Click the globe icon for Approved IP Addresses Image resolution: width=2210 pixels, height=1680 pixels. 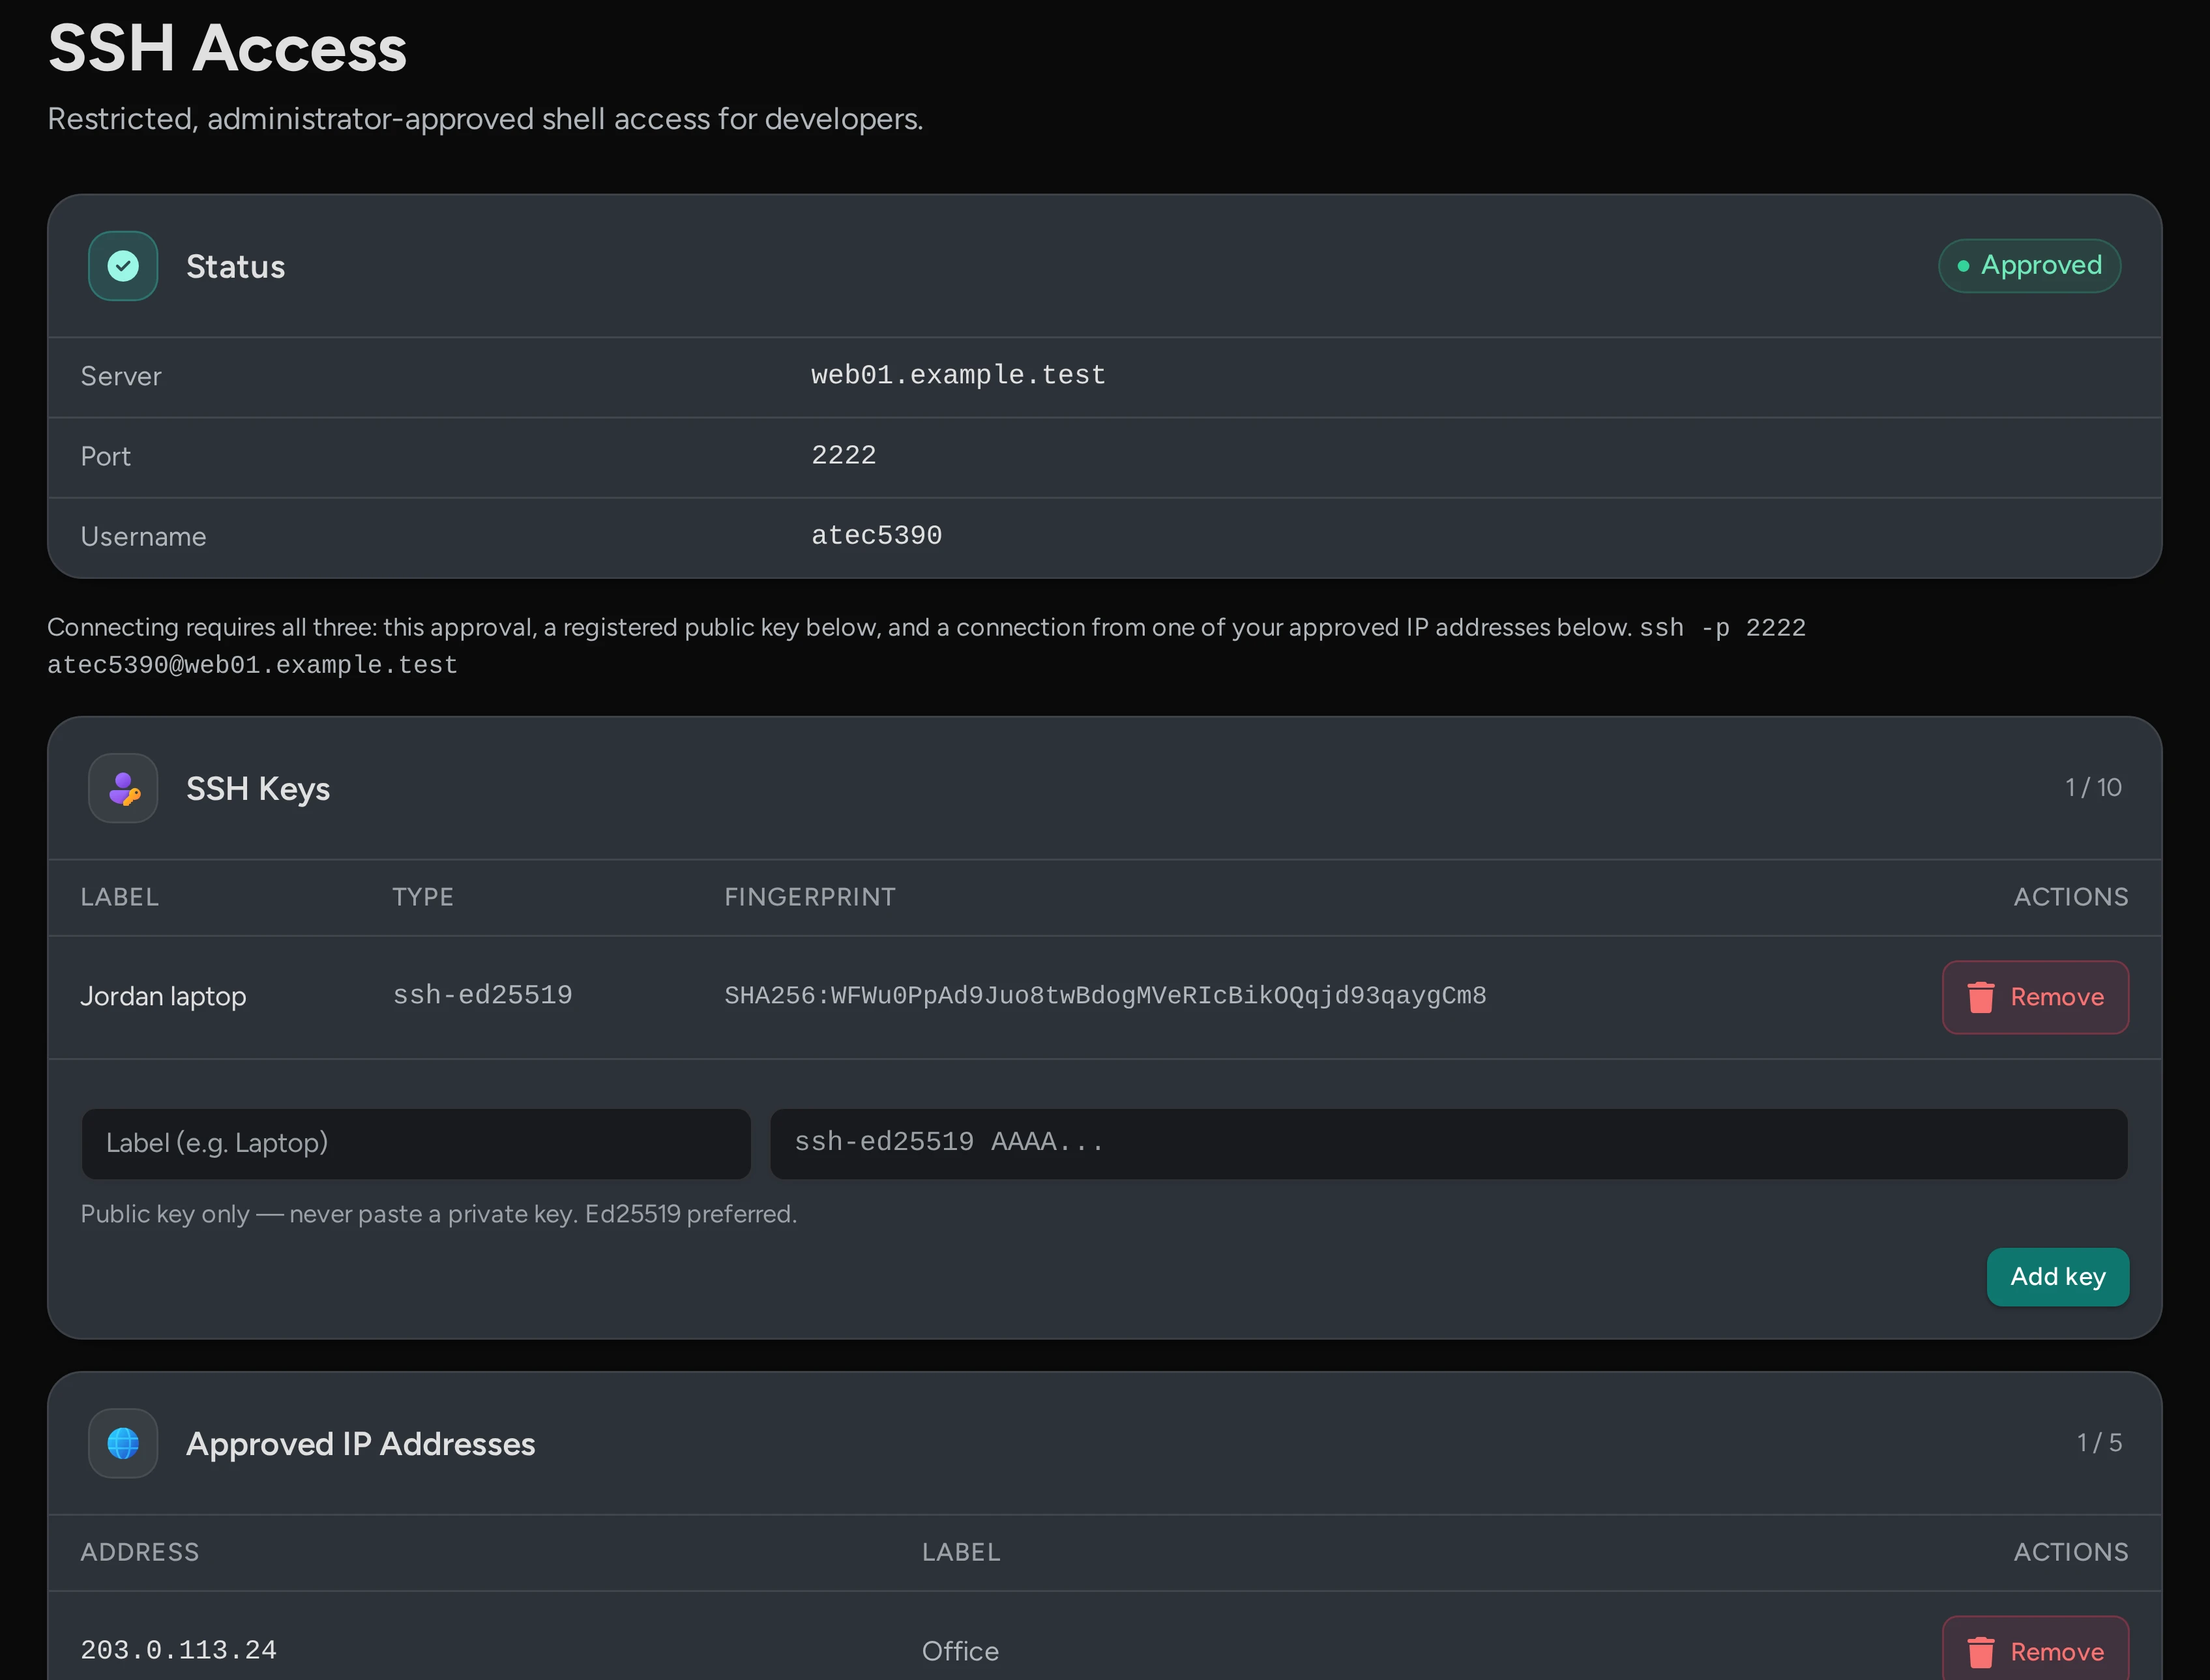tap(123, 1443)
